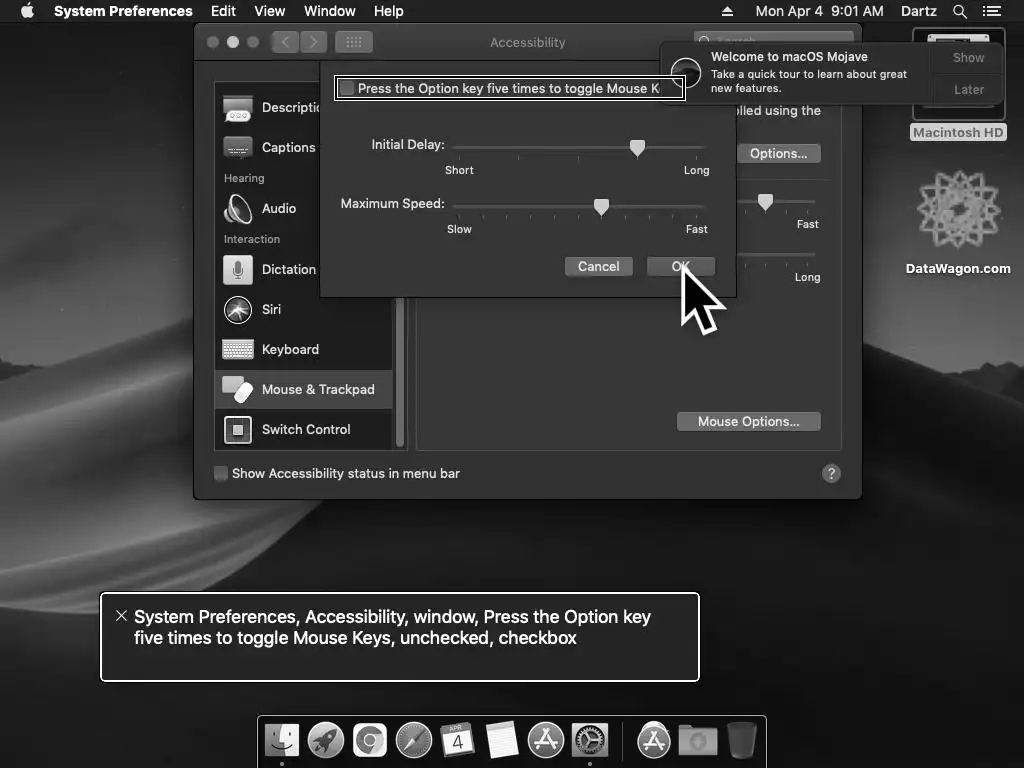Open the Help menu
The height and width of the screenshot is (768, 1024).
(389, 11)
